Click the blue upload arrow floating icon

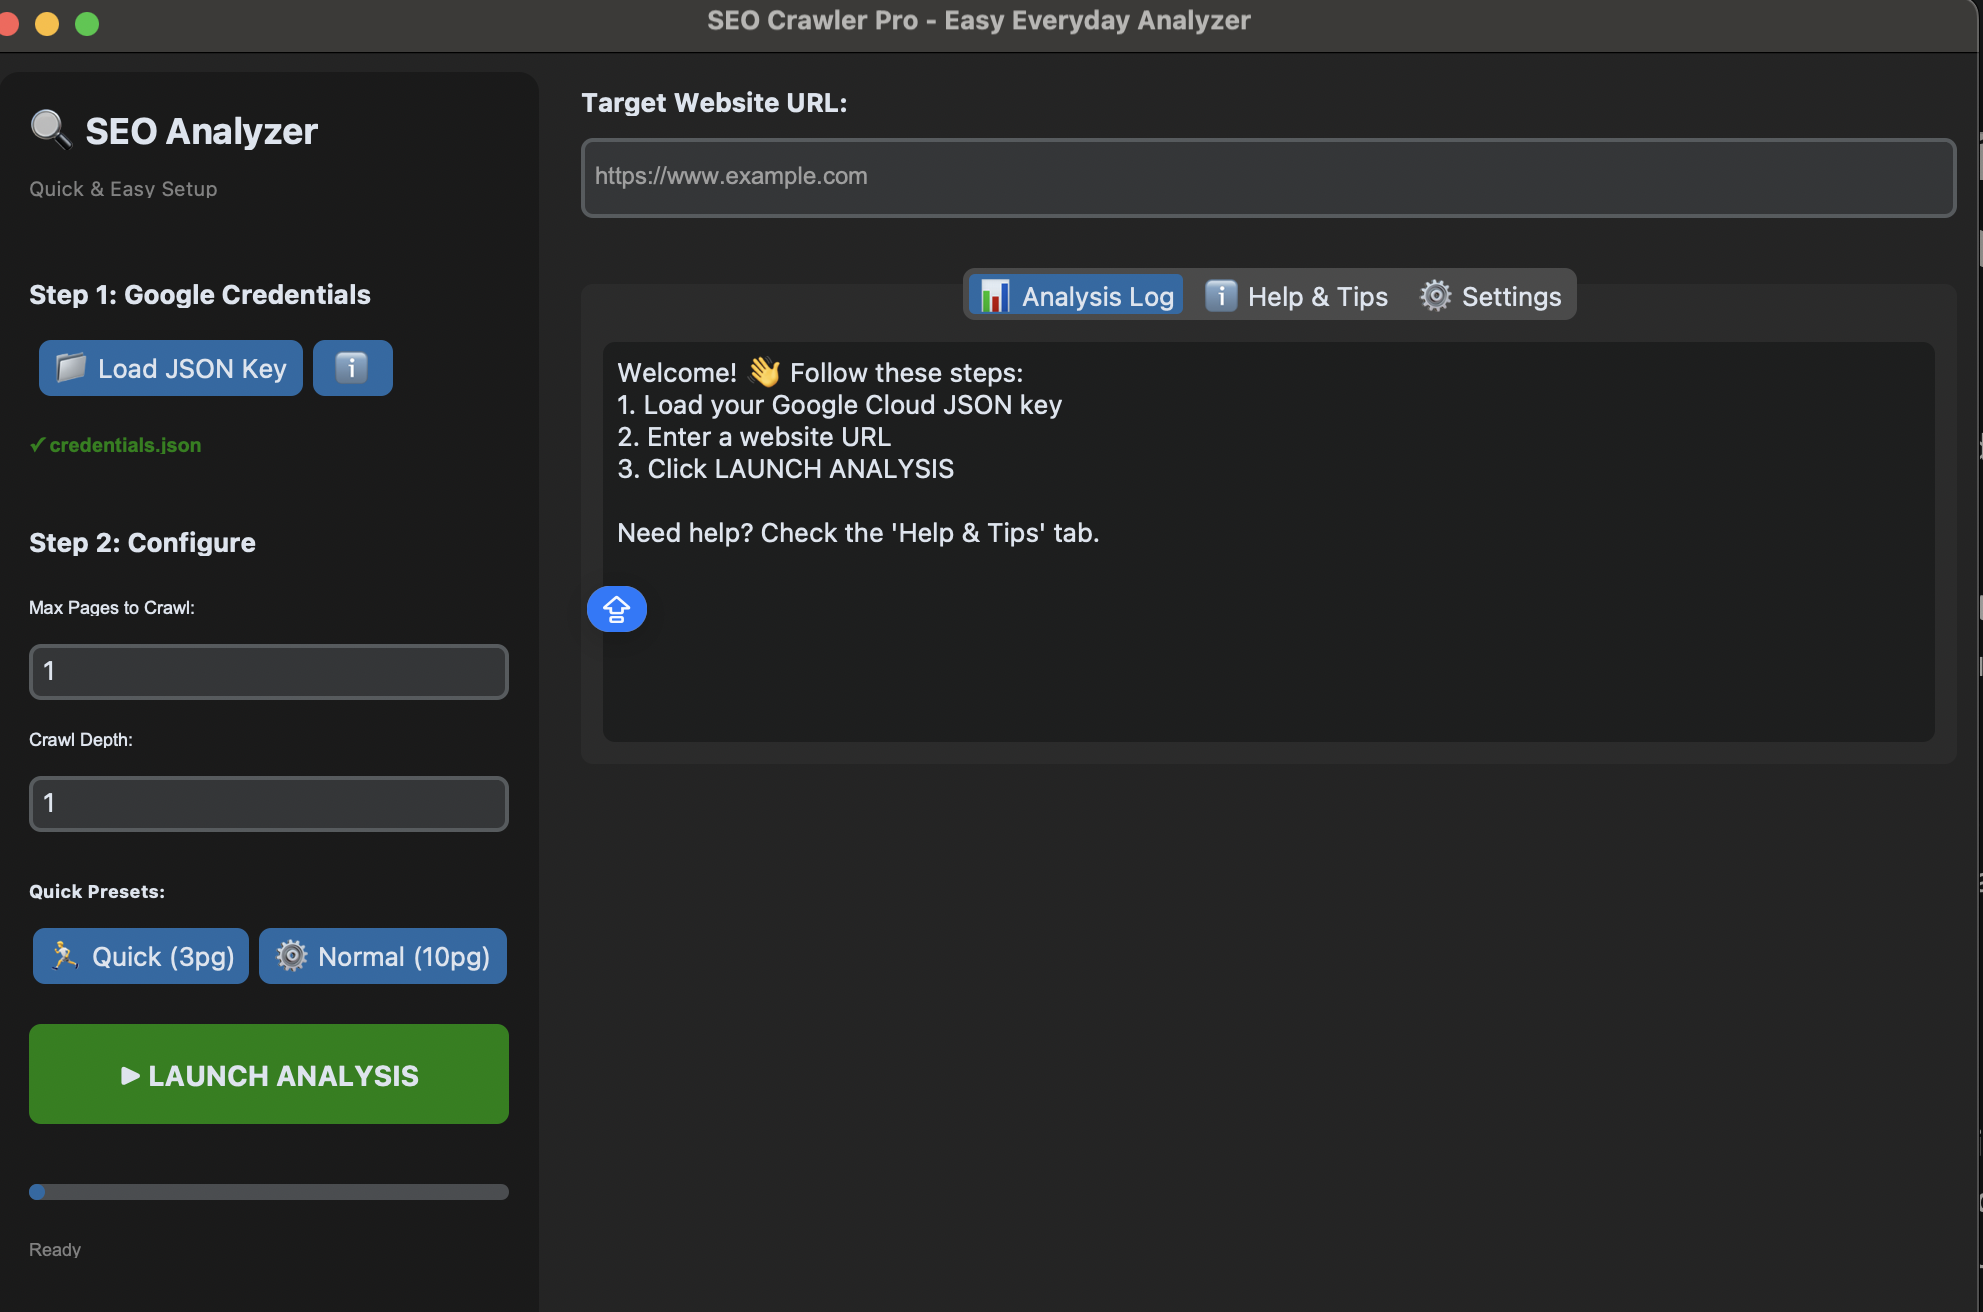(616, 609)
